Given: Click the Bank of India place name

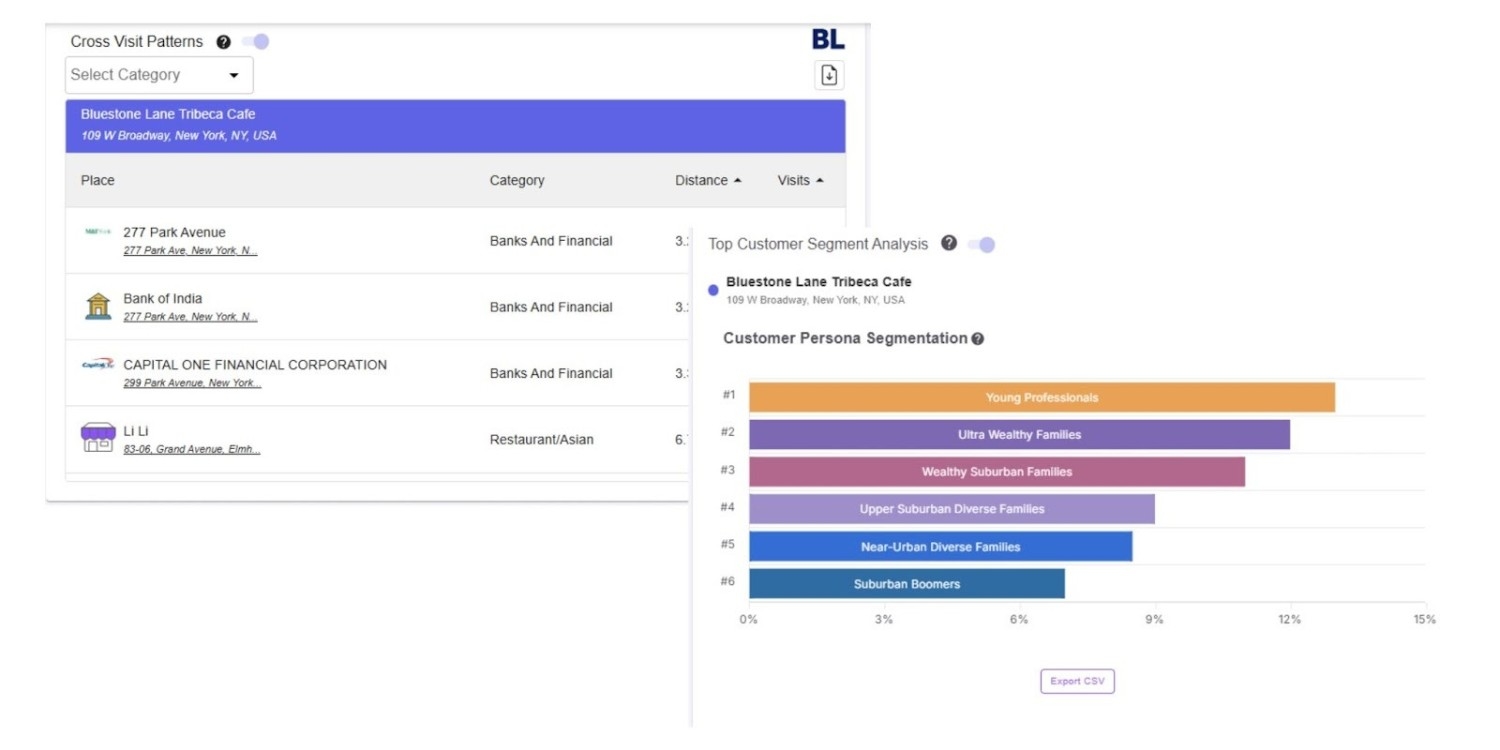Looking at the screenshot, I should 162,298.
